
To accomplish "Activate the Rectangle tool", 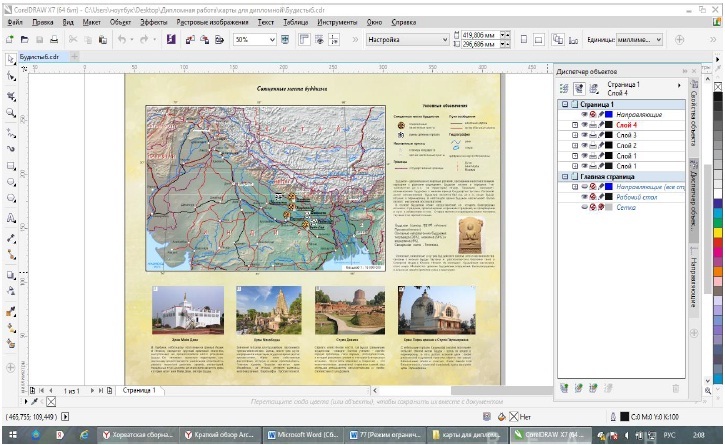I will click(10, 165).
